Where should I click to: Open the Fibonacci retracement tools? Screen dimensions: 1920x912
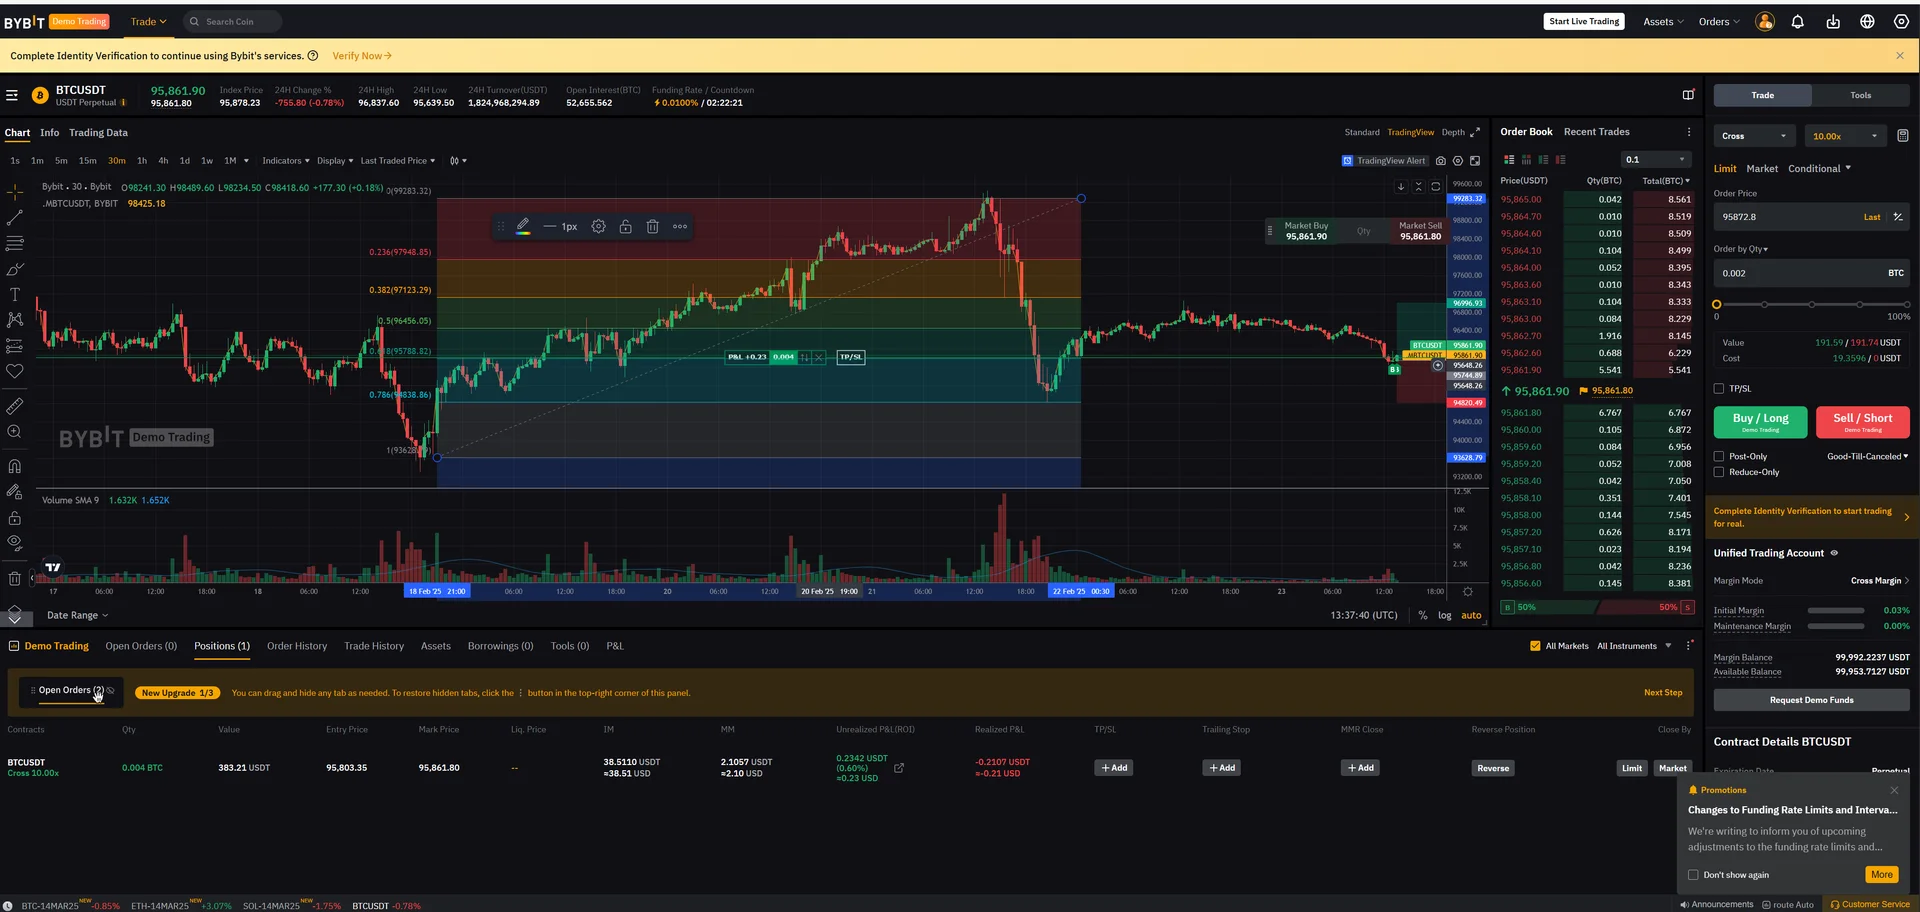(15, 243)
